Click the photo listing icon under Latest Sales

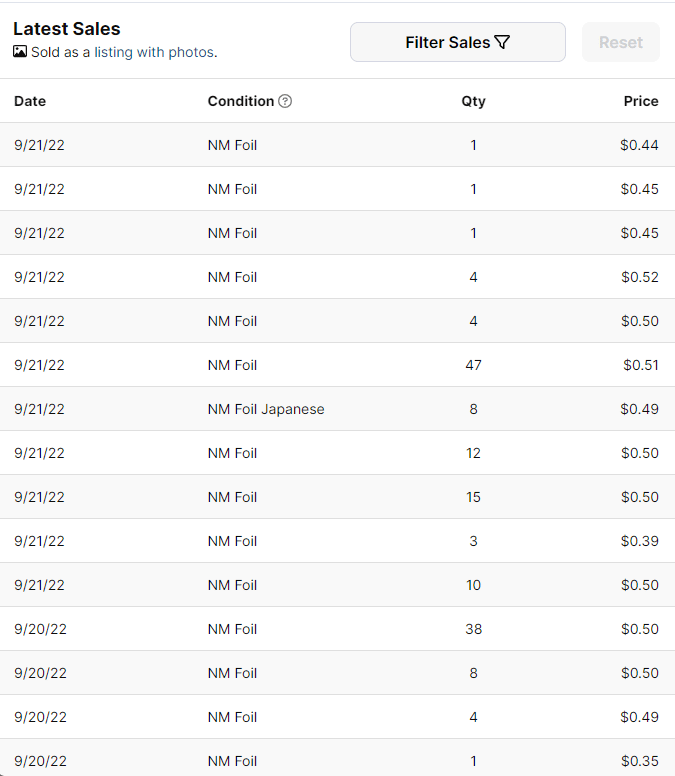click(20, 51)
